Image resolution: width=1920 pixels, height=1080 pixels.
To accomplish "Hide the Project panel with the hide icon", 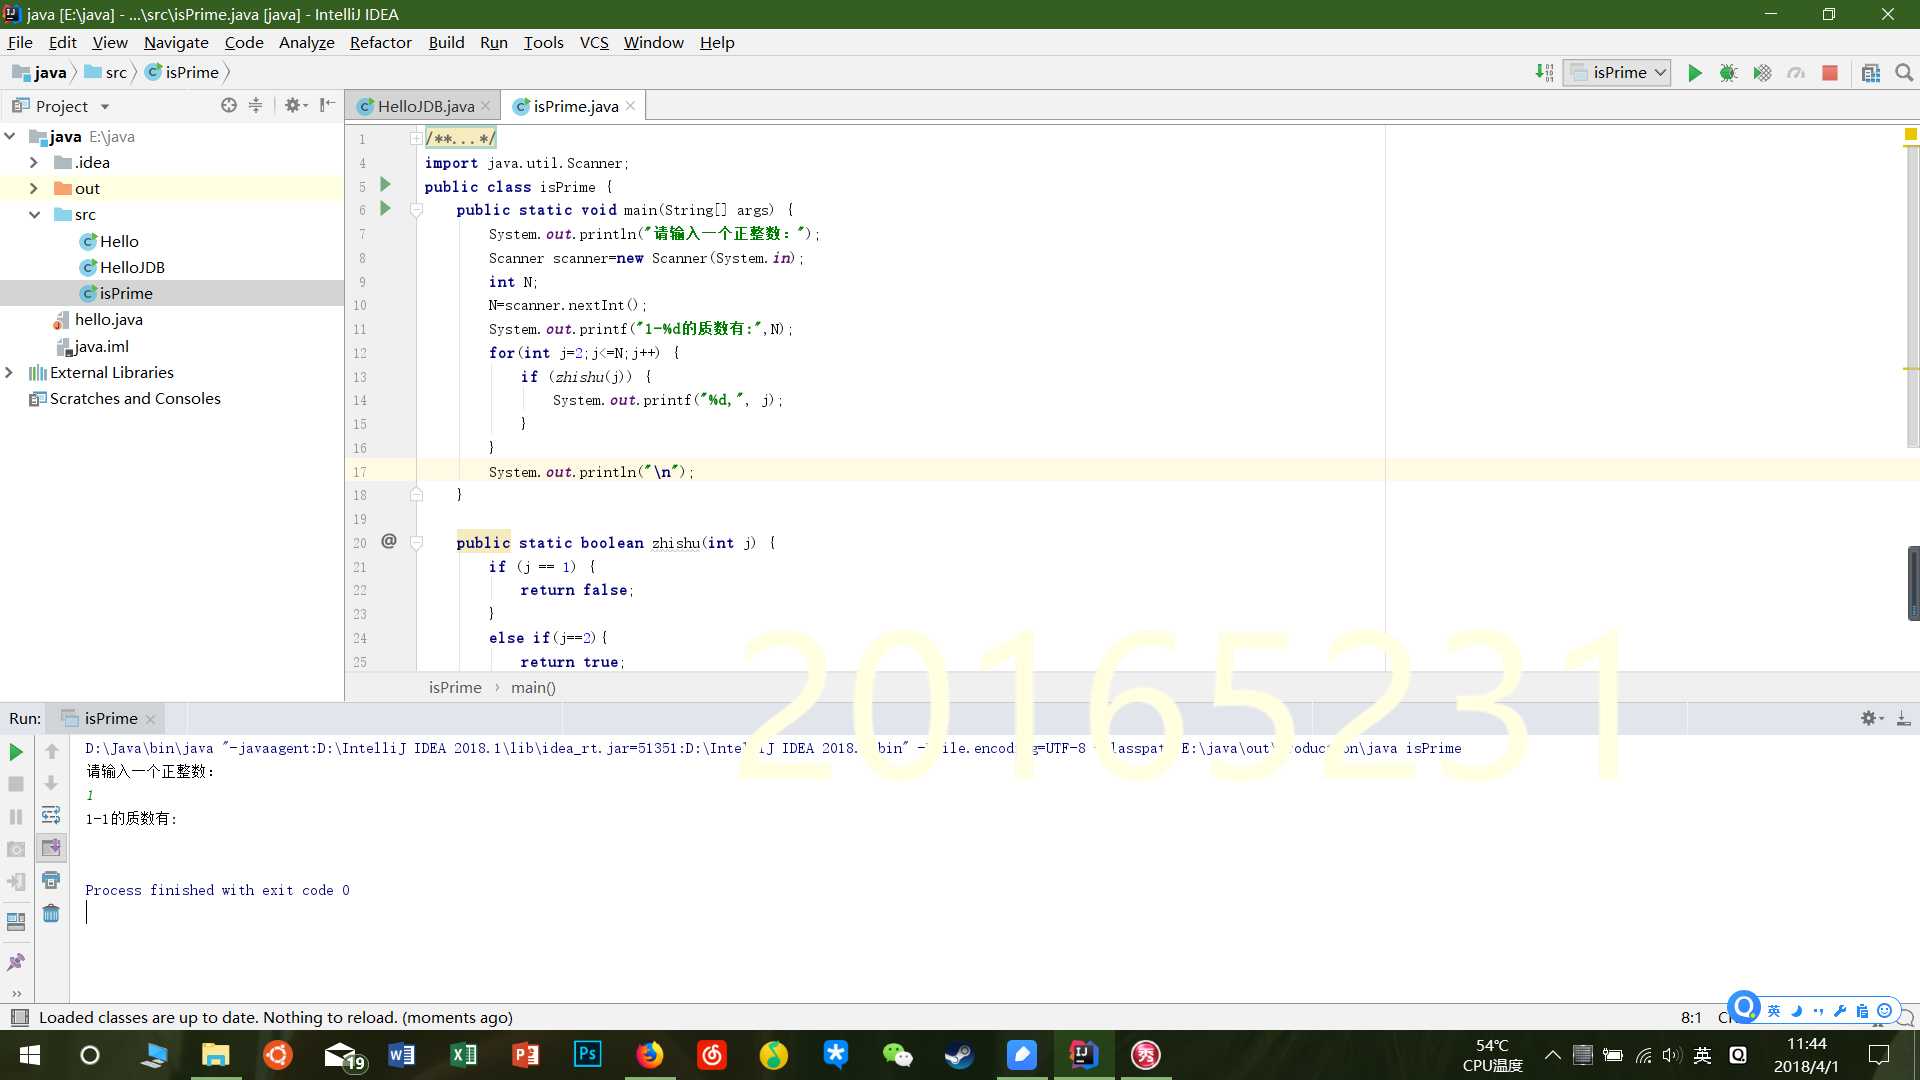I will point(327,105).
